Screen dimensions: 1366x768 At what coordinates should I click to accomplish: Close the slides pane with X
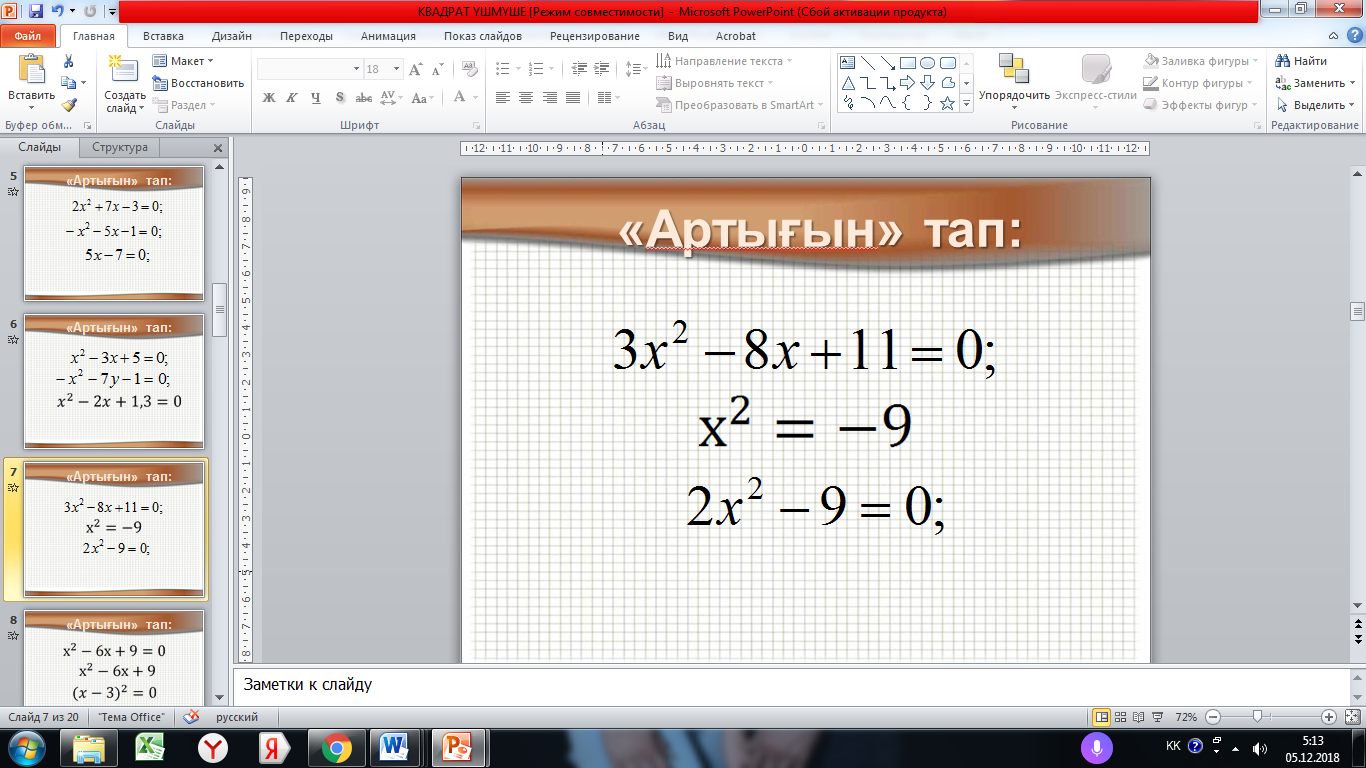218,148
